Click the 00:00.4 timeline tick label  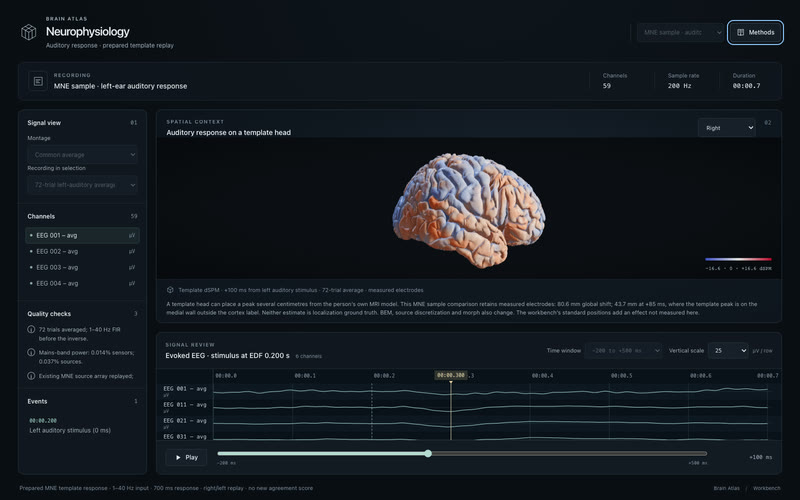tap(542, 376)
